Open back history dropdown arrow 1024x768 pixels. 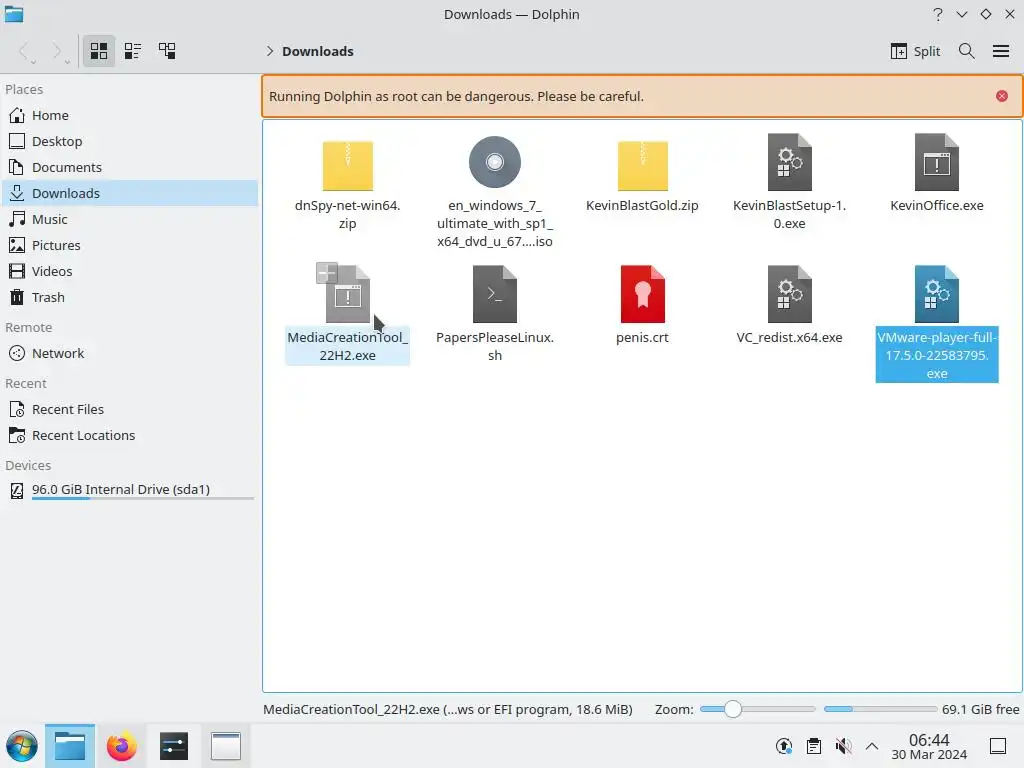[33, 61]
